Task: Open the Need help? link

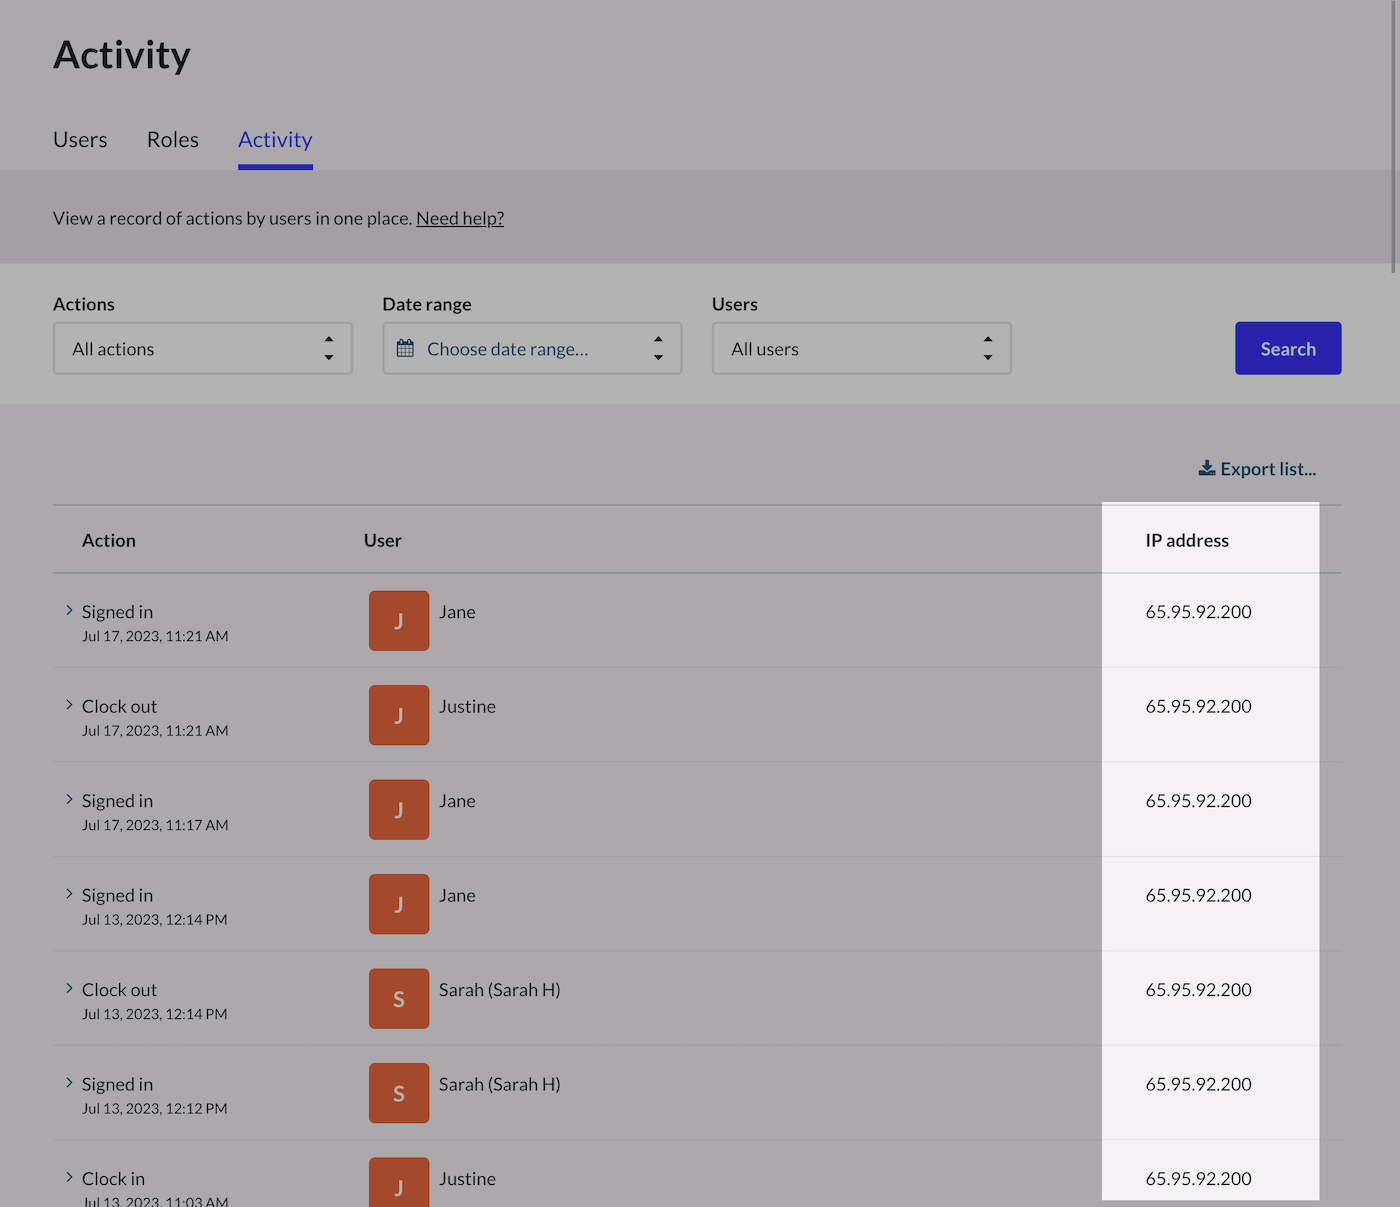Action: tap(460, 218)
